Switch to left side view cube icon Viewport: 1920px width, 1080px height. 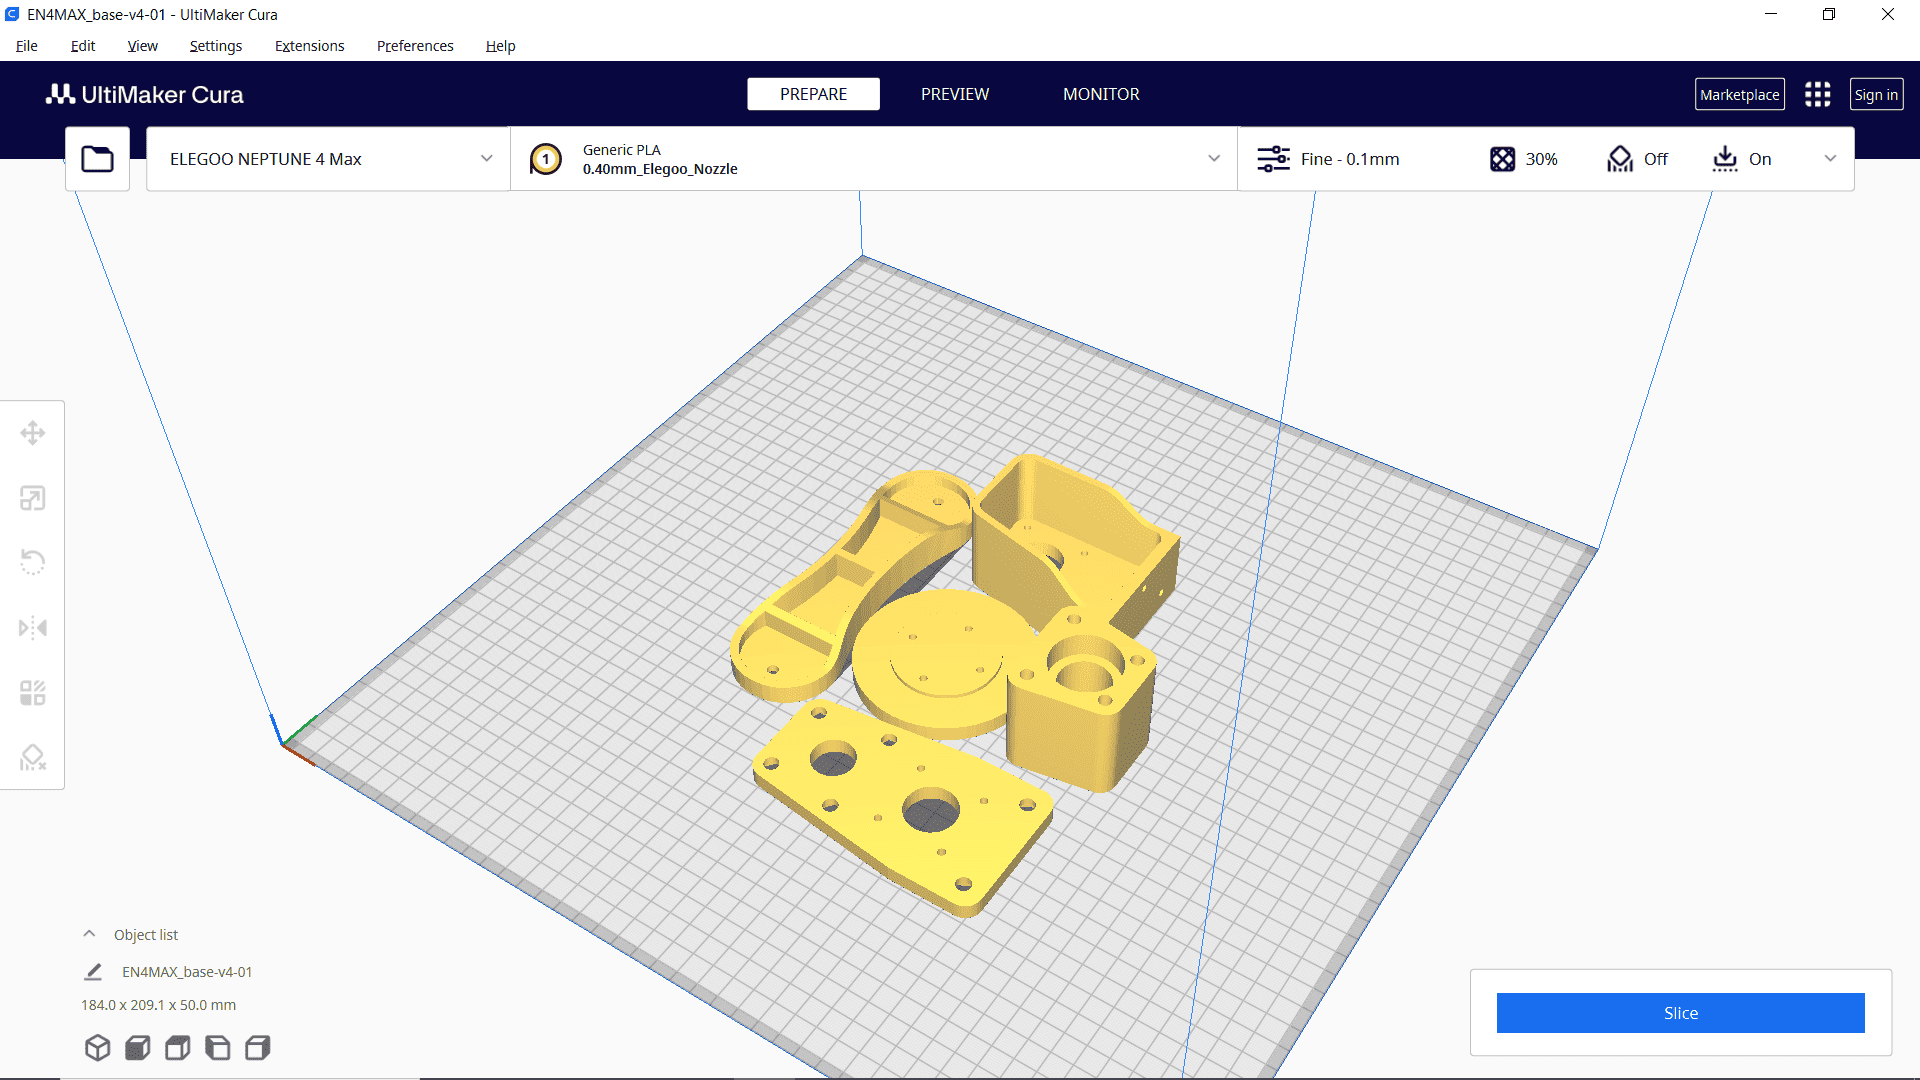click(217, 1047)
